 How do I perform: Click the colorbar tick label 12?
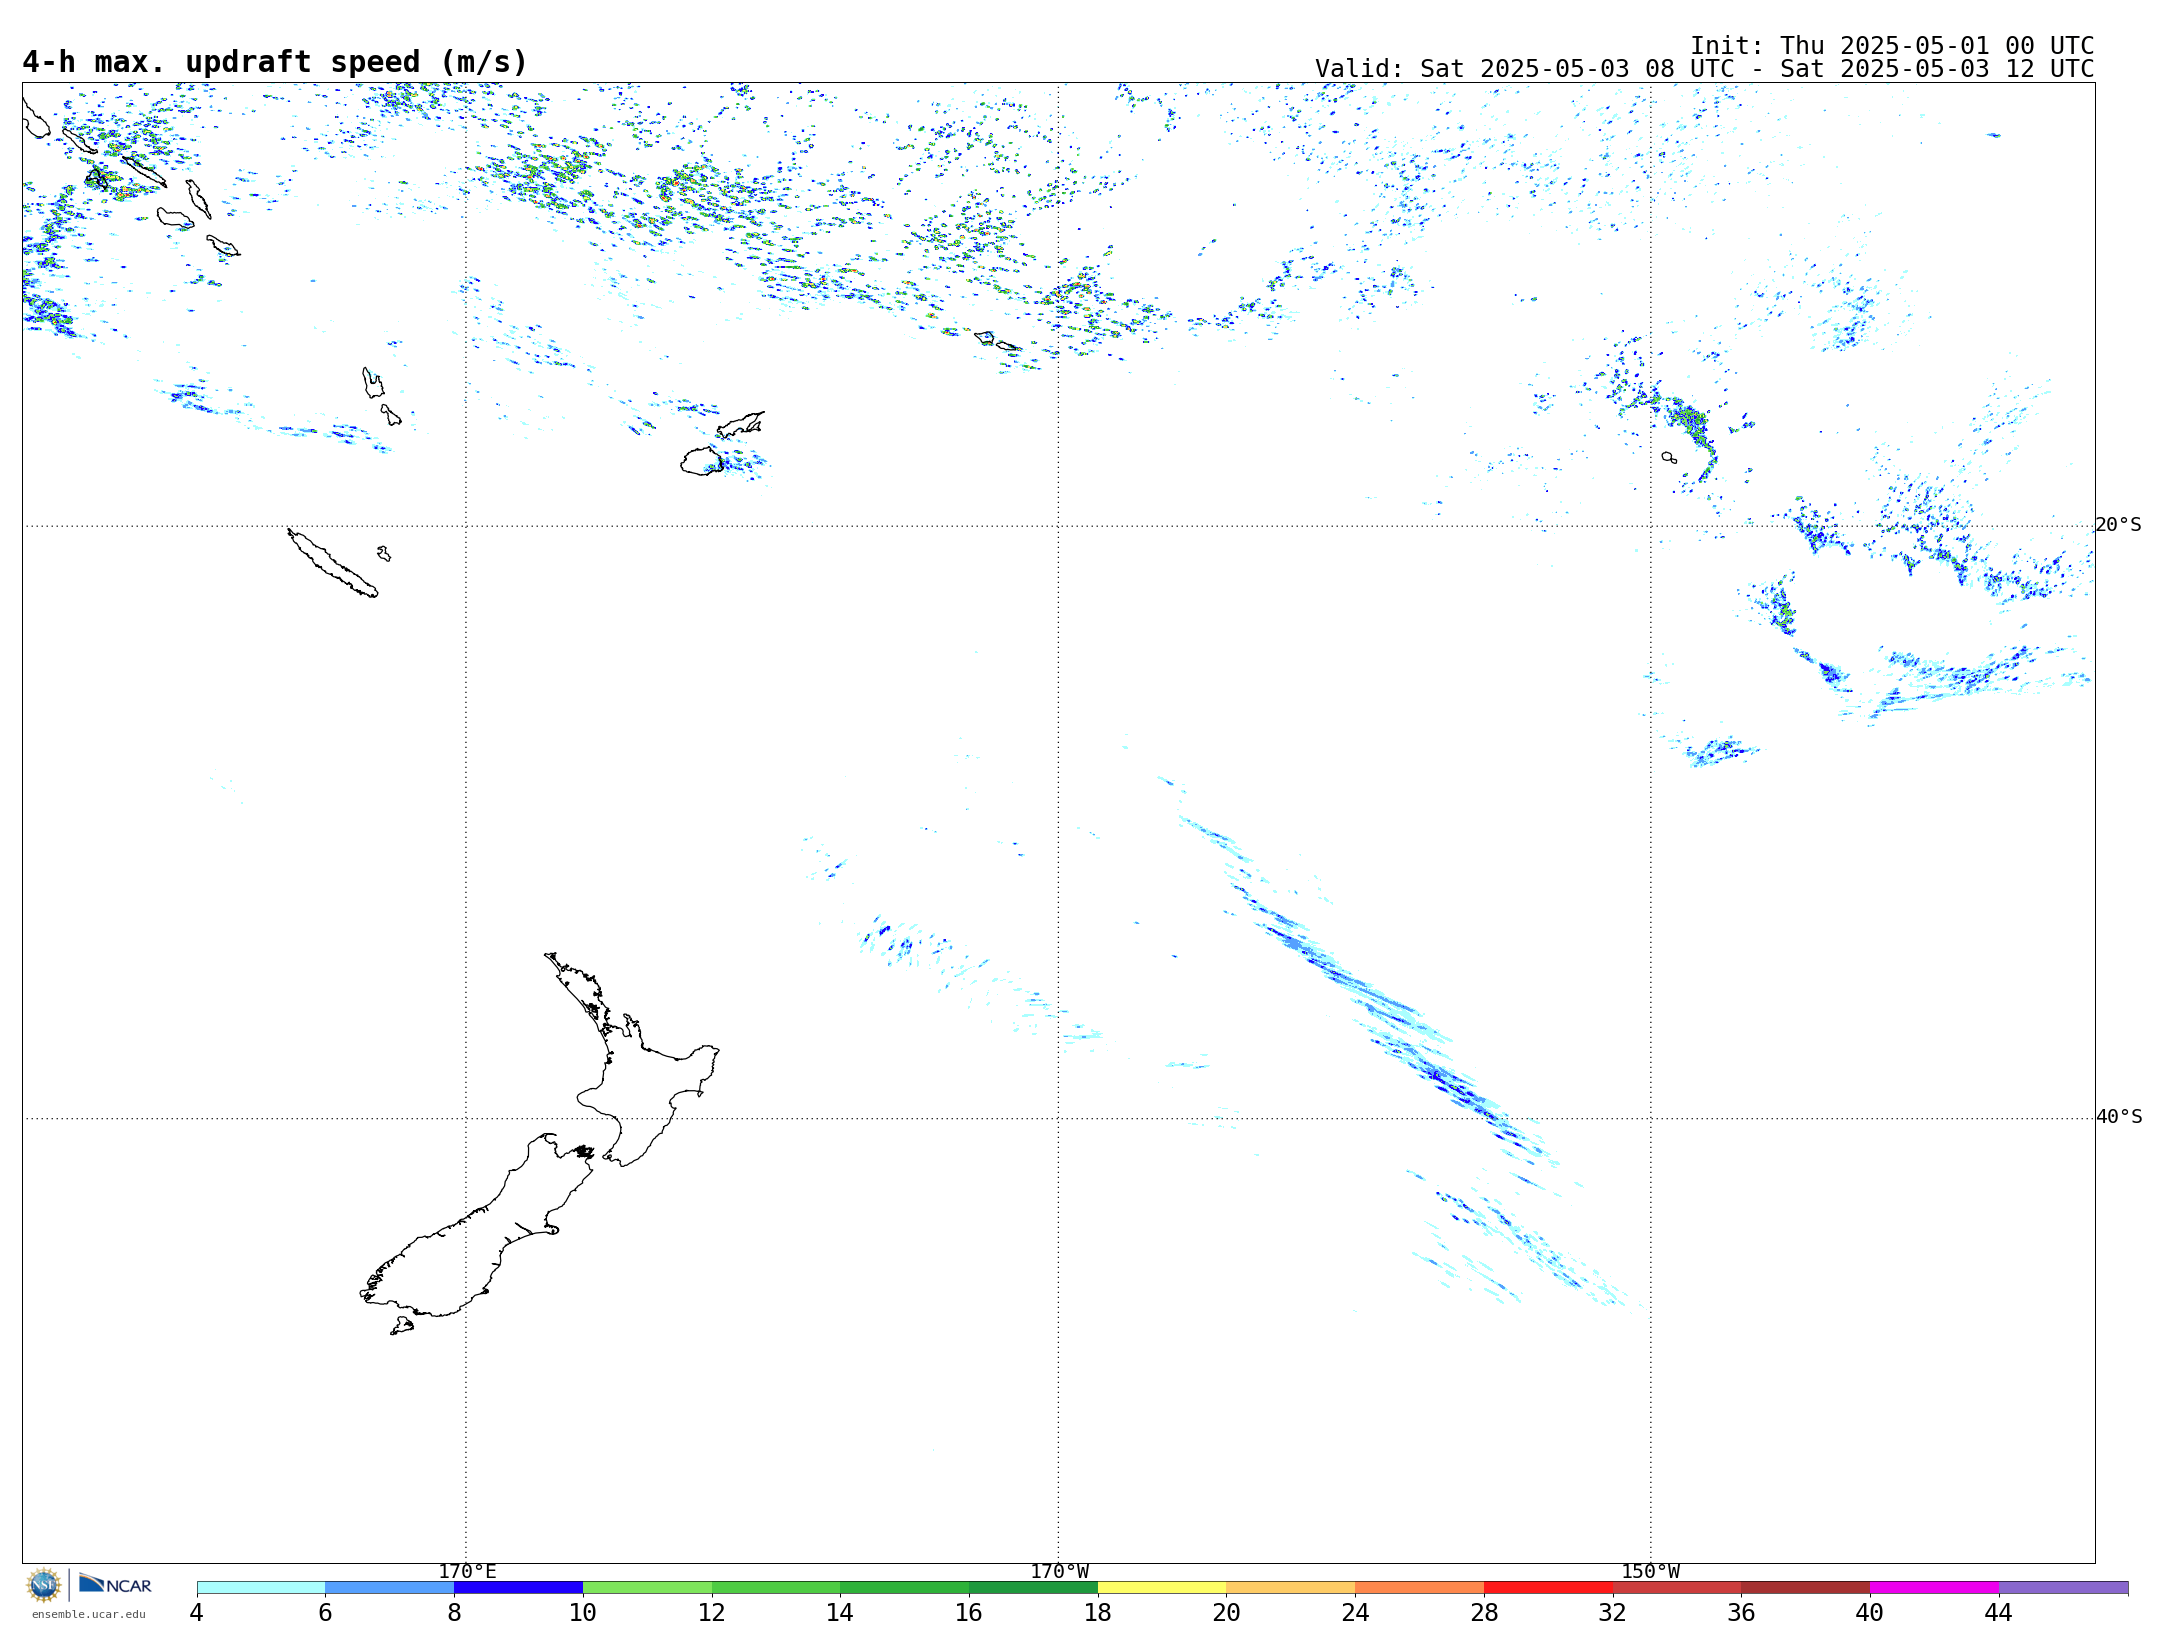pyautogui.click(x=712, y=1612)
